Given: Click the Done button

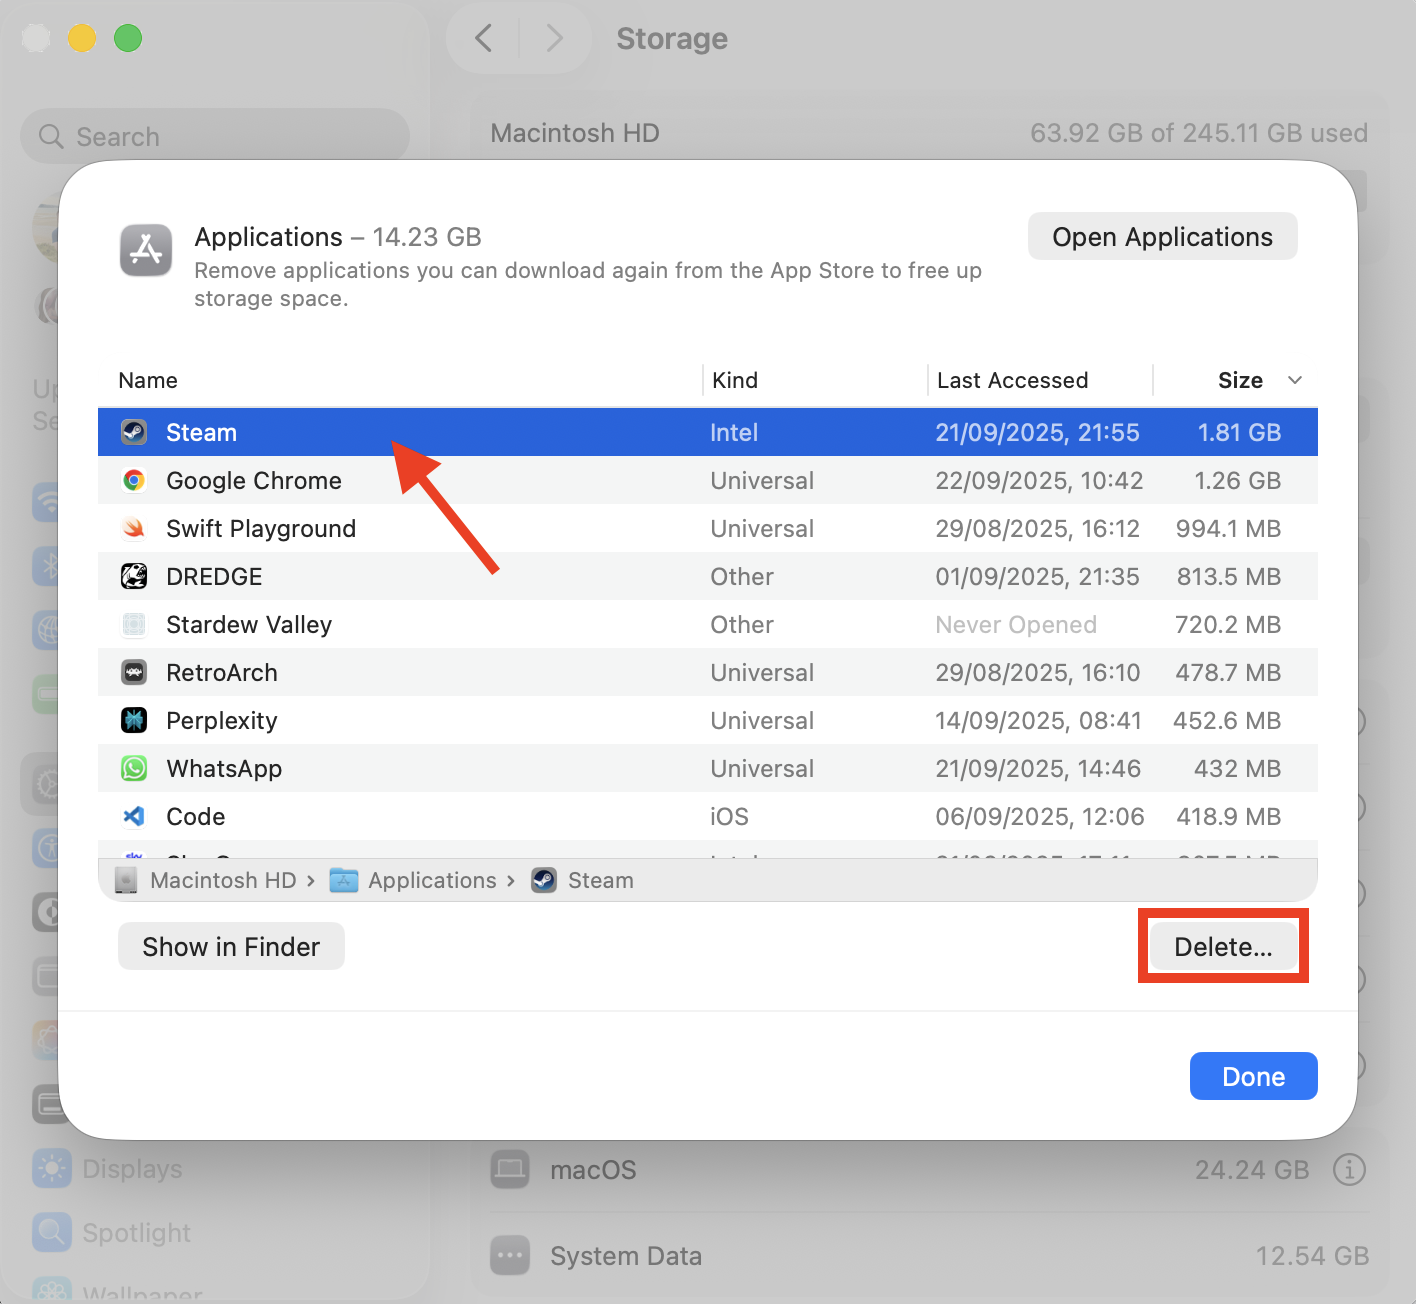Looking at the screenshot, I should click(x=1253, y=1076).
